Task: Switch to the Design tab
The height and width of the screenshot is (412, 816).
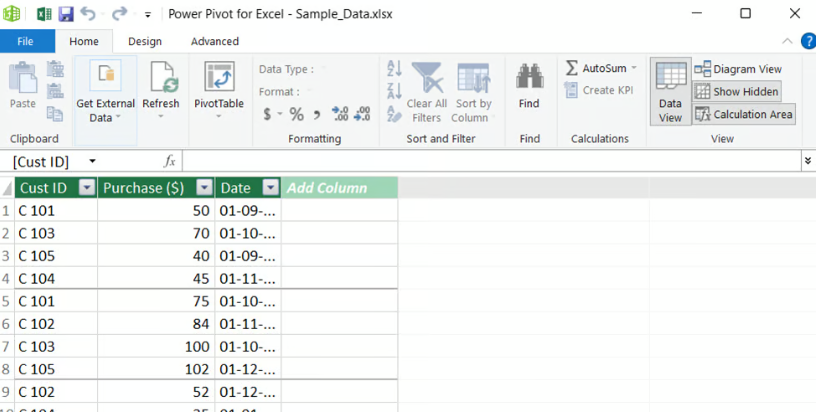Action: click(145, 42)
